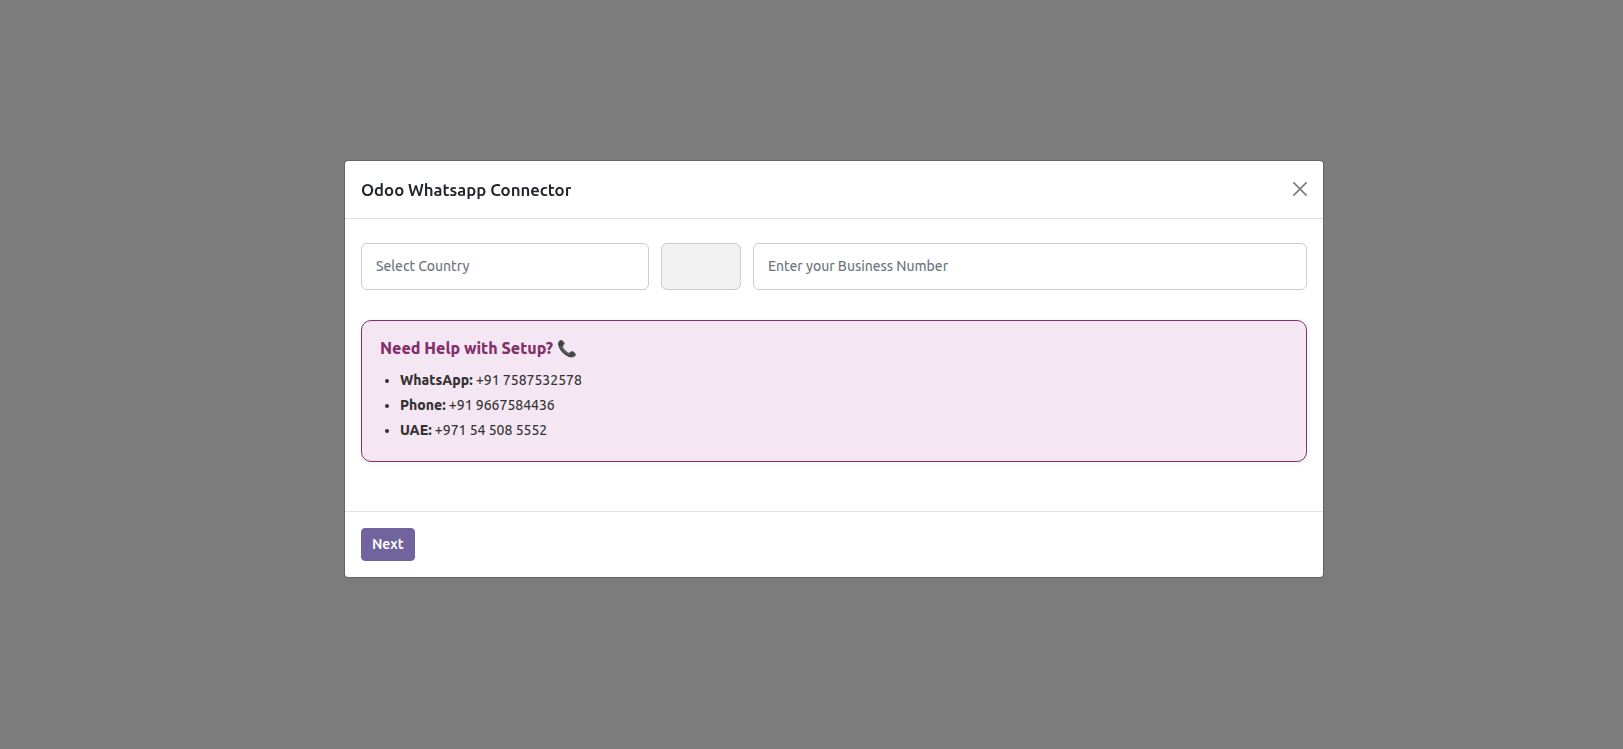Image resolution: width=1623 pixels, height=749 pixels.
Task: Close the Odoo Whatsapp Connector dialog
Action: [x=1299, y=189]
